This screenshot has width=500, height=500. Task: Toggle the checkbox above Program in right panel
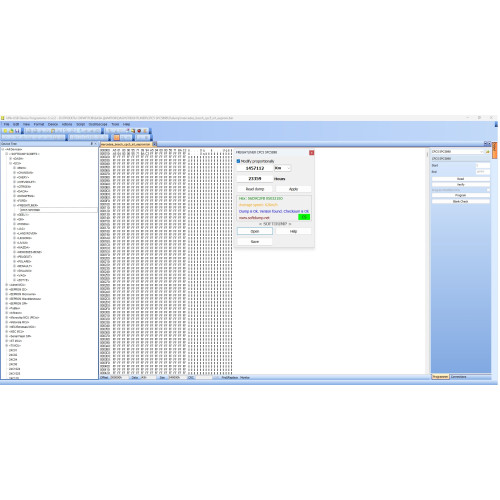(x=488, y=190)
